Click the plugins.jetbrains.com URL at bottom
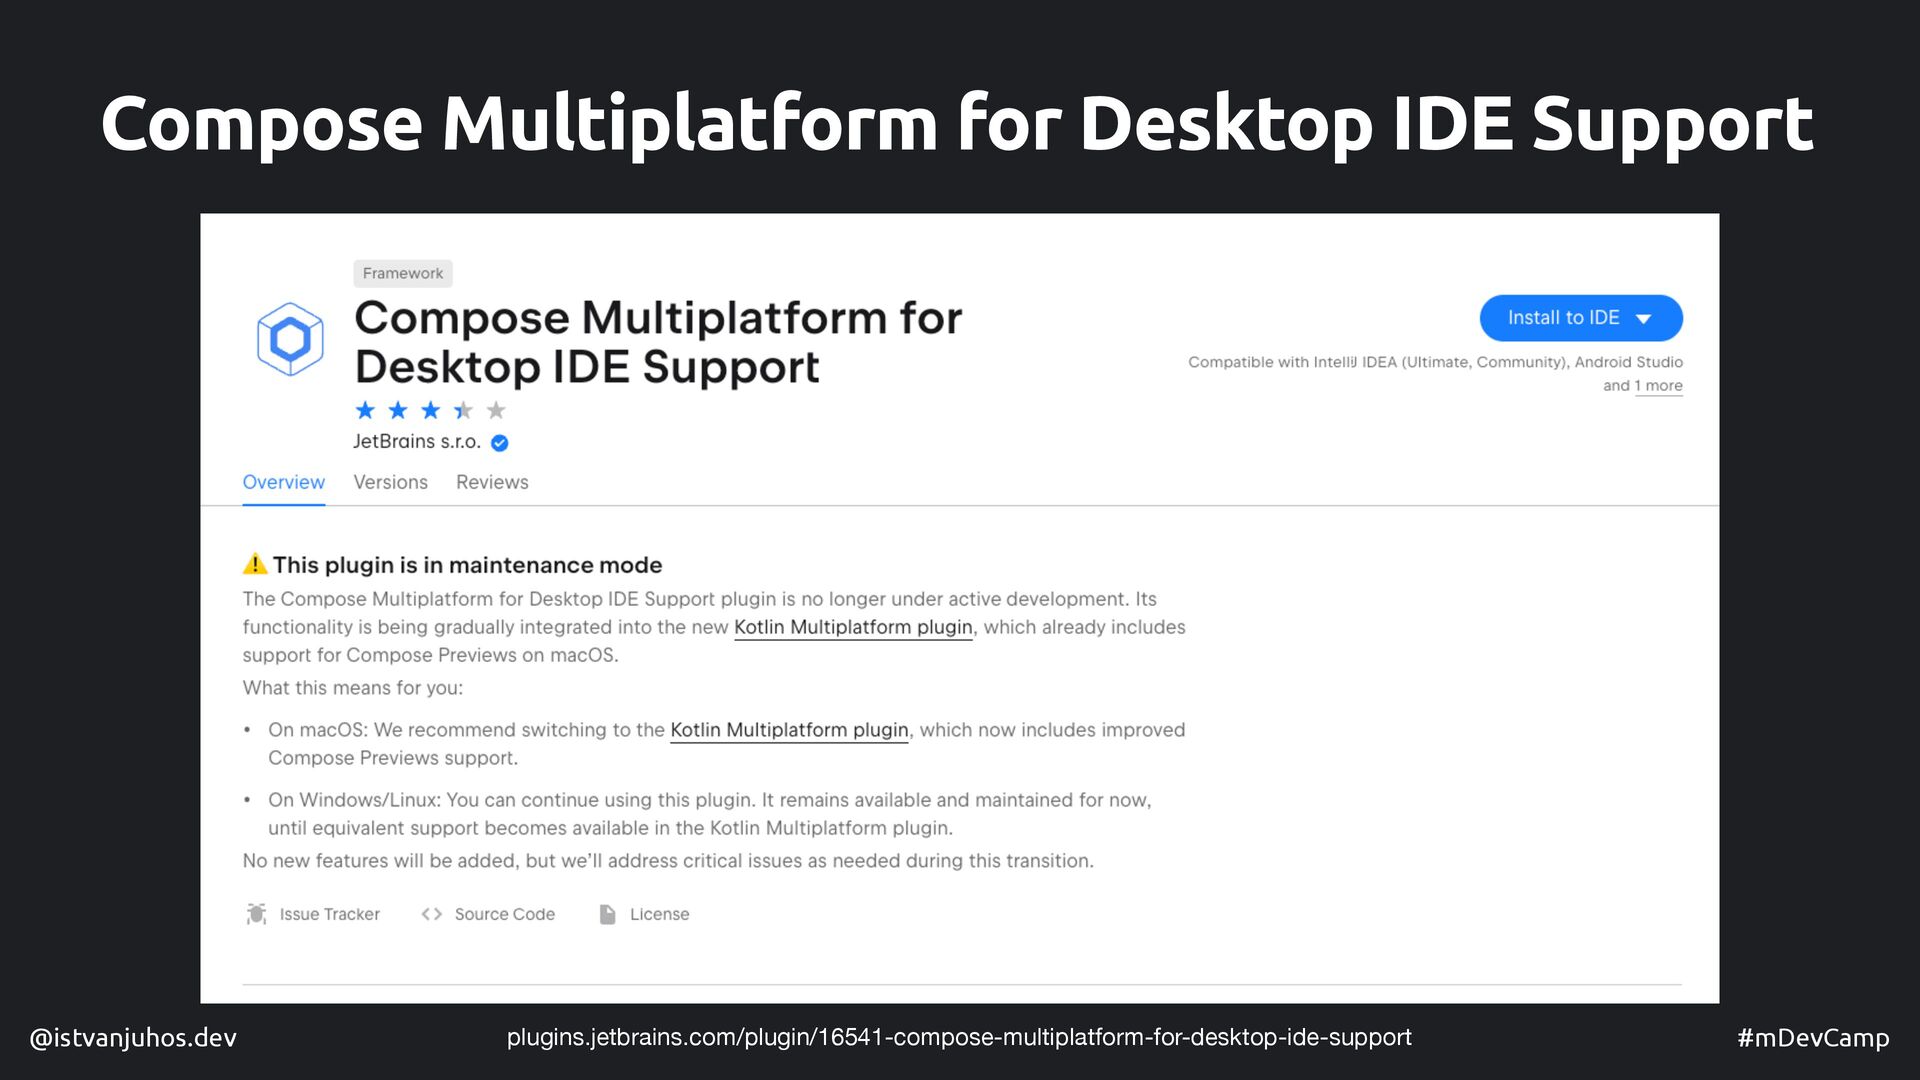This screenshot has height=1080, width=1920. (x=958, y=1038)
